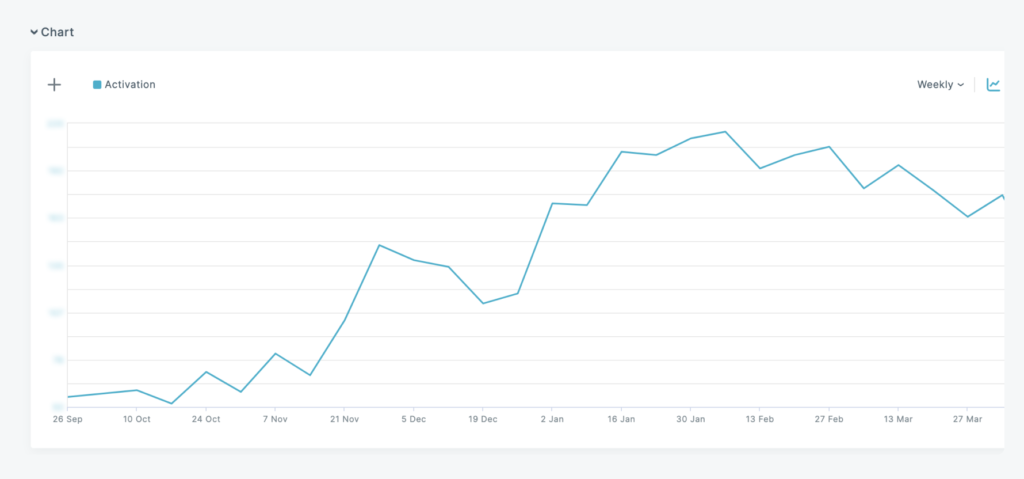
Task: Toggle the Activation series legend label
Action: [x=130, y=85]
